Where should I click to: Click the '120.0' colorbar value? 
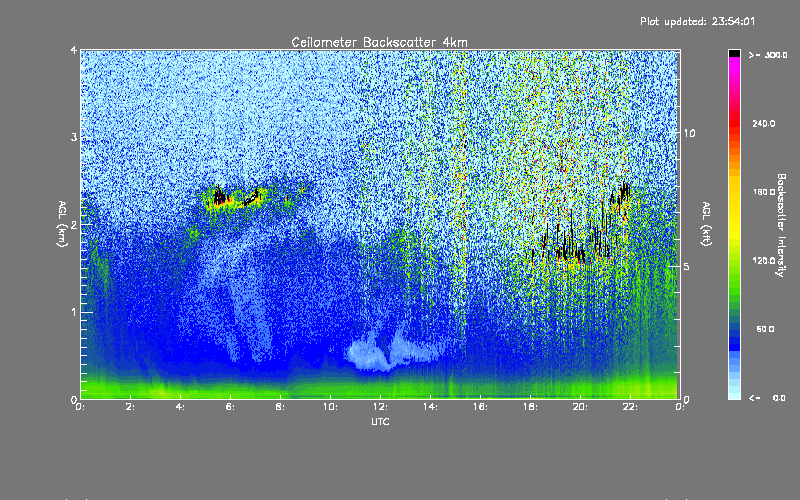[x=764, y=260]
